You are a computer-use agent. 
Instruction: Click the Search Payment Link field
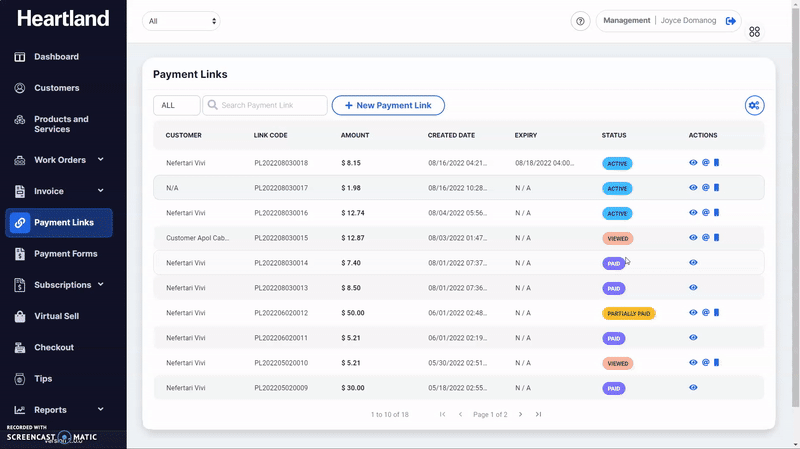265,106
